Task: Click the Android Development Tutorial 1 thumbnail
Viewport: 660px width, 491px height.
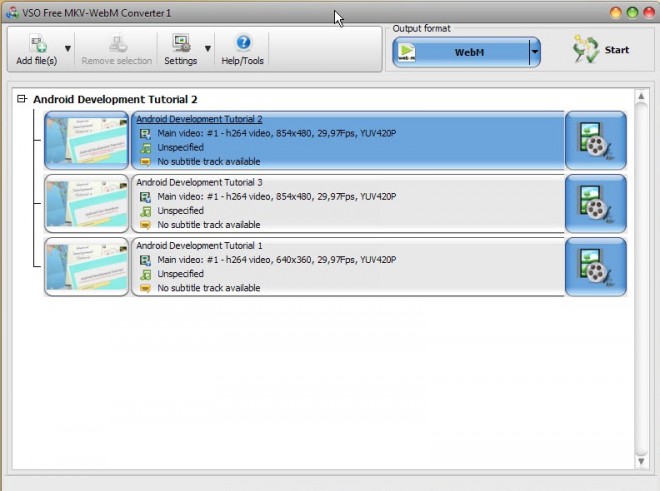Action: [87, 267]
